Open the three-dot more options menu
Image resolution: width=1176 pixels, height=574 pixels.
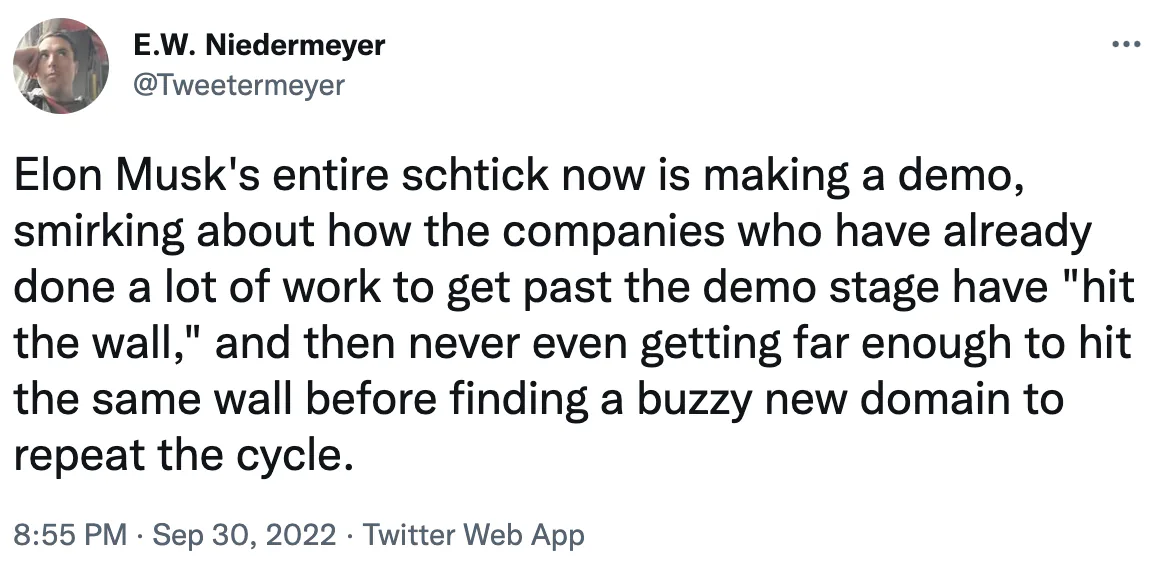coord(1126,46)
